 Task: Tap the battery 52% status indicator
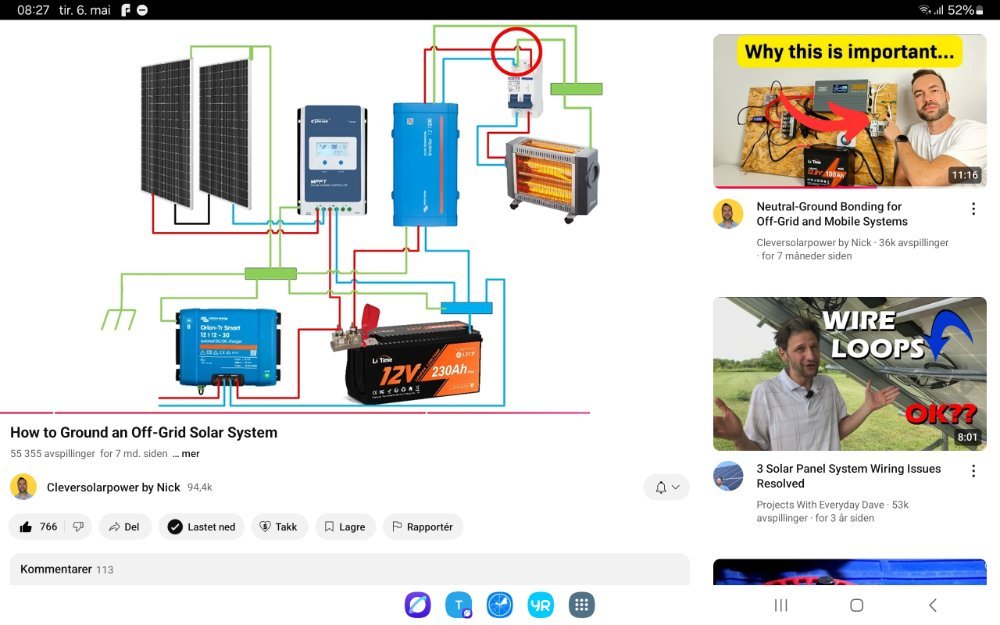tap(966, 10)
